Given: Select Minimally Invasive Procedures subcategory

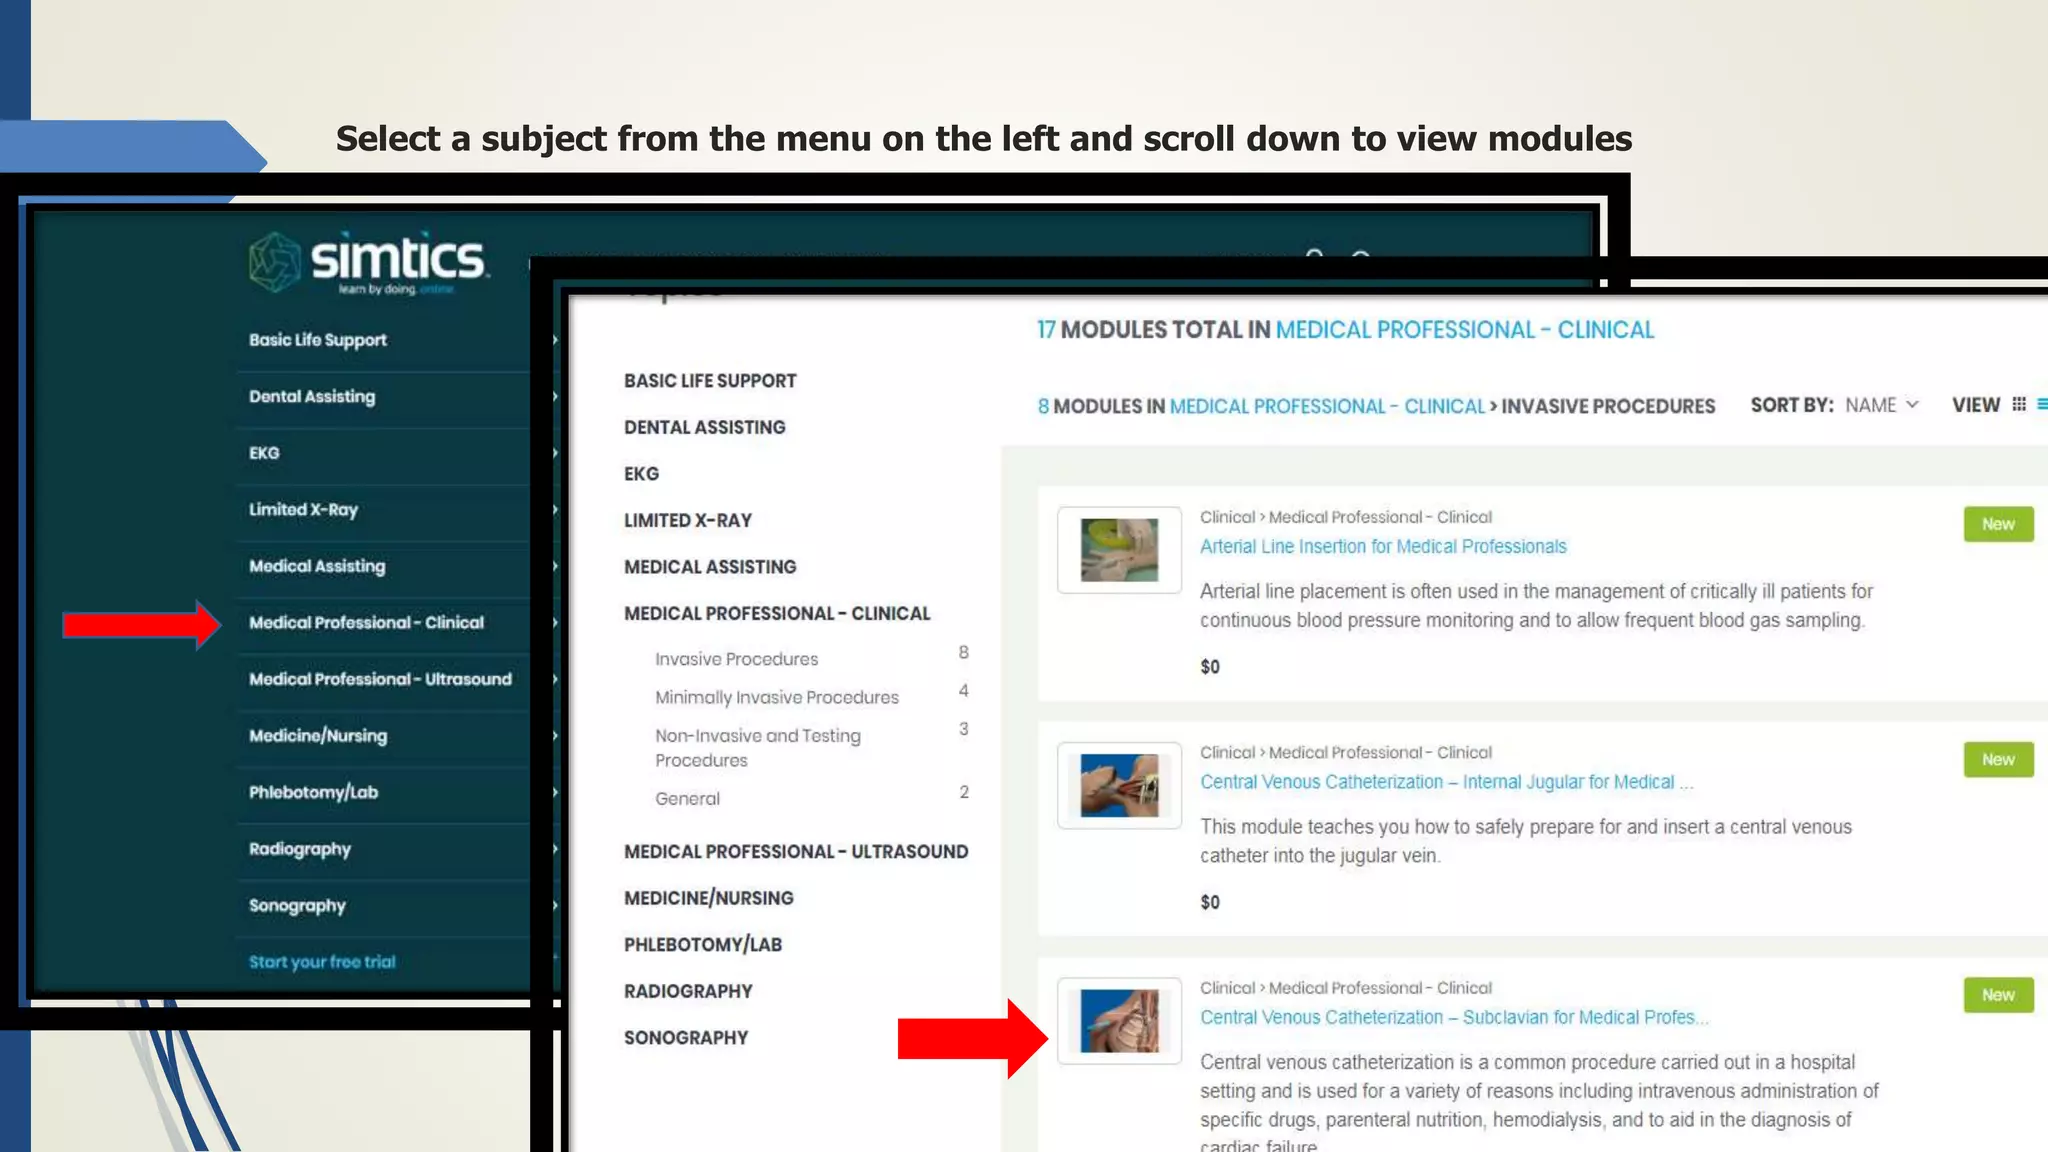Looking at the screenshot, I should coord(777,697).
